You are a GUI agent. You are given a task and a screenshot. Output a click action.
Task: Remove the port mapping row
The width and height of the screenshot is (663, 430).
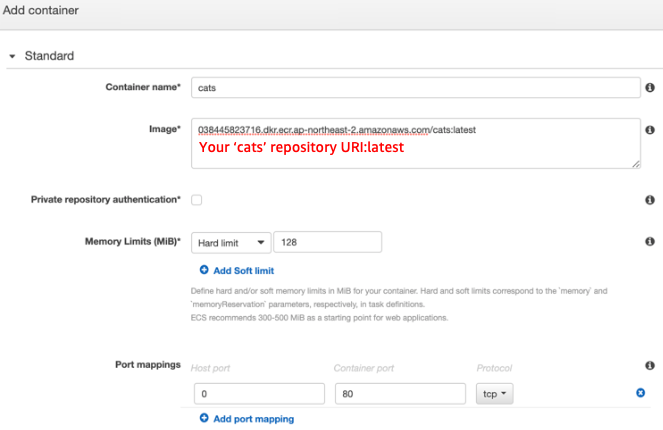pyautogui.click(x=641, y=393)
